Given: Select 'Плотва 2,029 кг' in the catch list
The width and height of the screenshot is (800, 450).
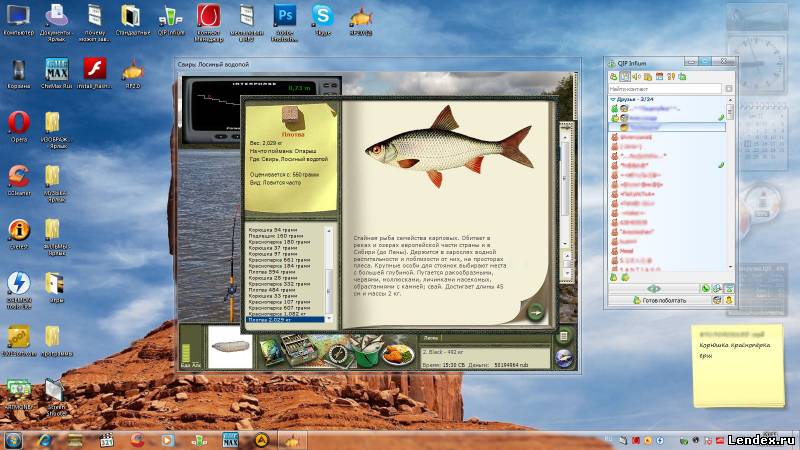Looking at the screenshot, I should pos(285,319).
